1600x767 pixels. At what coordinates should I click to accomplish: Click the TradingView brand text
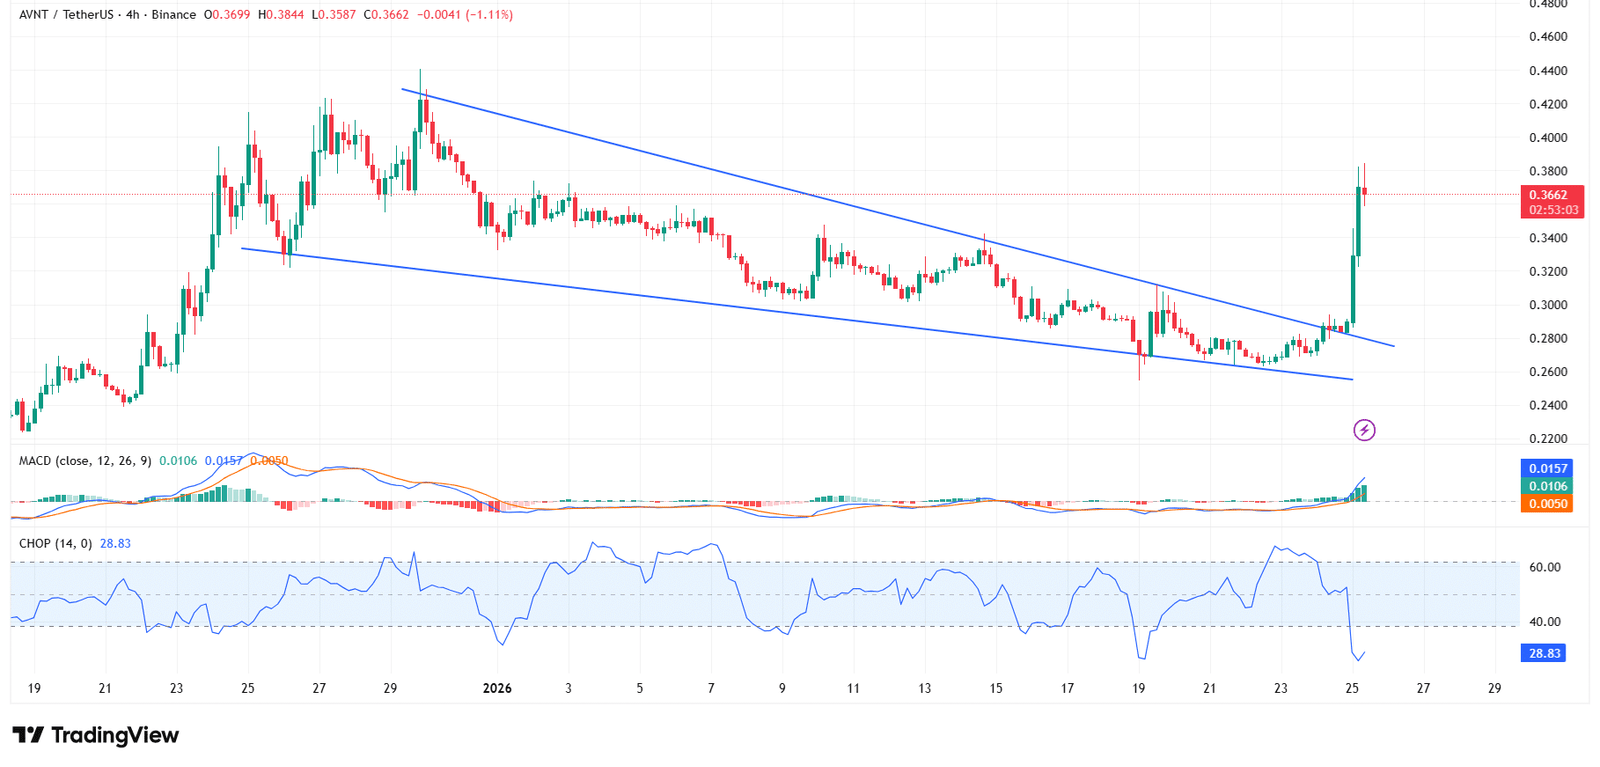[115, 736]
